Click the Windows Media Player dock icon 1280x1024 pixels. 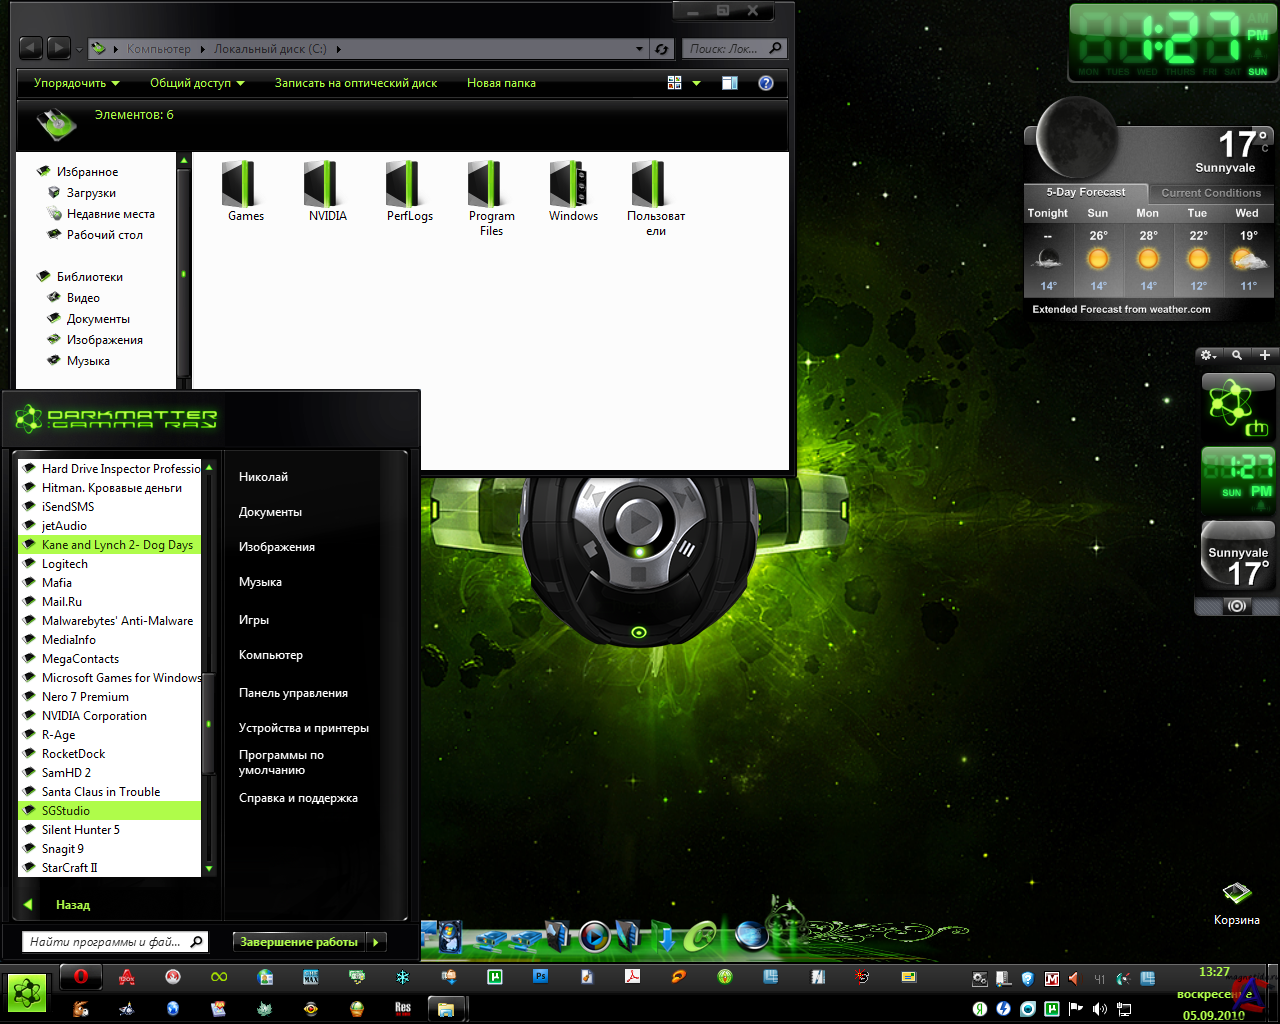click(594, 936)
